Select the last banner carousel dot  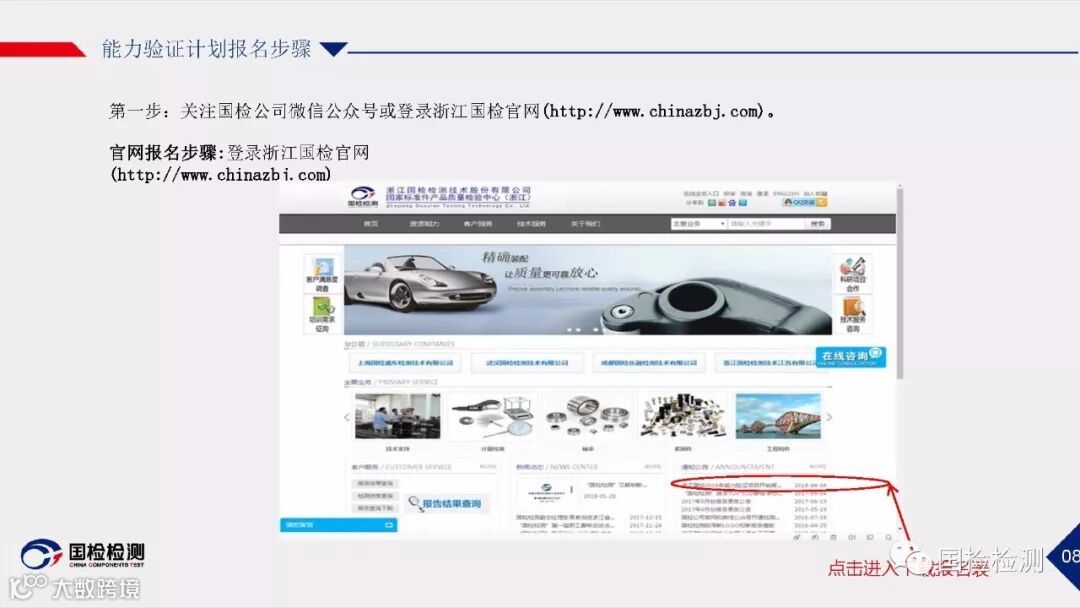point(596,330)
